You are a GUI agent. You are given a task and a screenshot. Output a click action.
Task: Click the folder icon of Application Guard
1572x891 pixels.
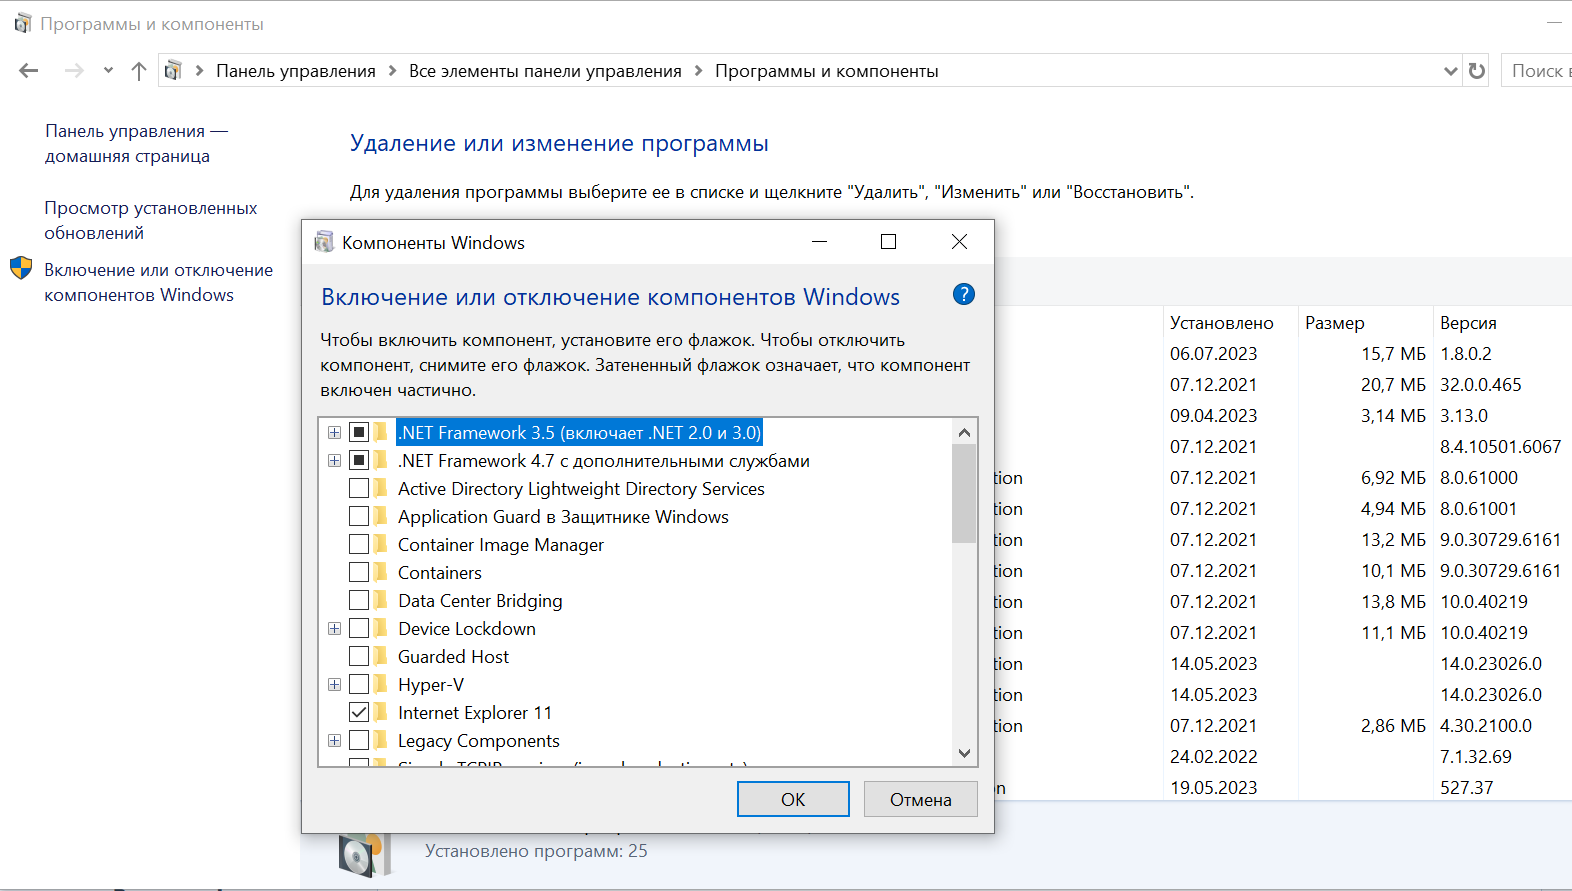(x=381, y=516)
